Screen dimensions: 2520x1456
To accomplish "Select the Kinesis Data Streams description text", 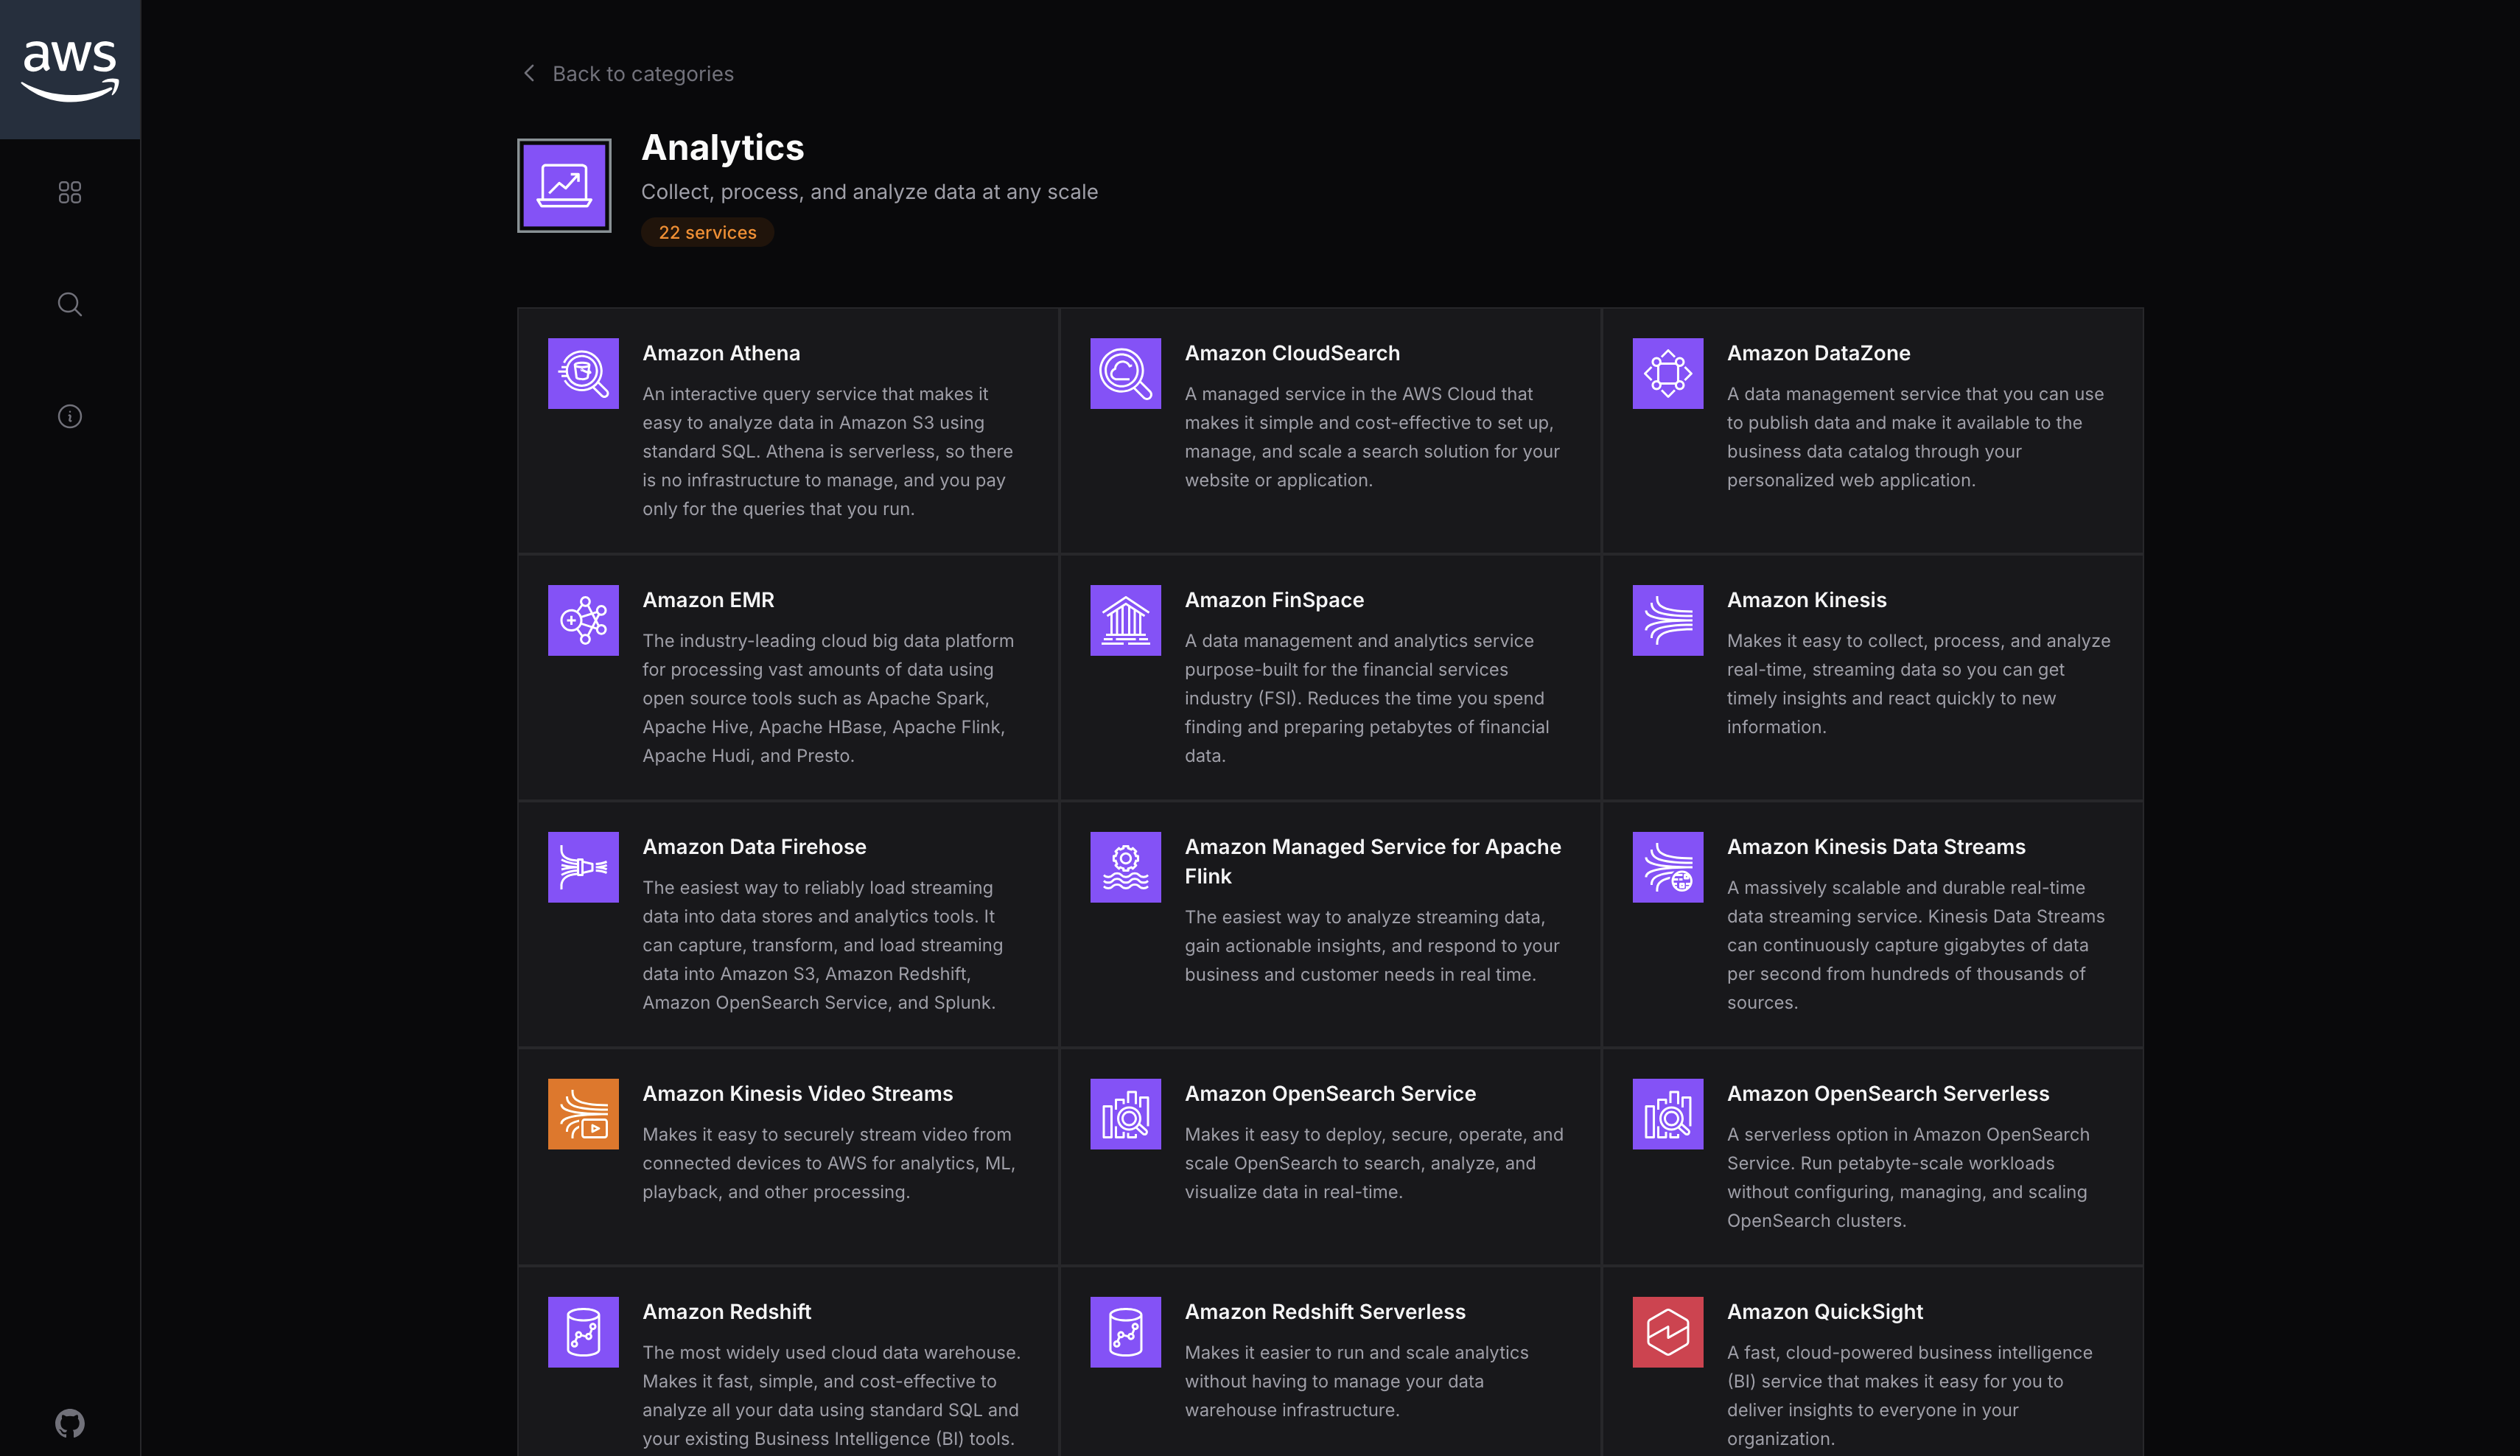I will pos(1915,945).
